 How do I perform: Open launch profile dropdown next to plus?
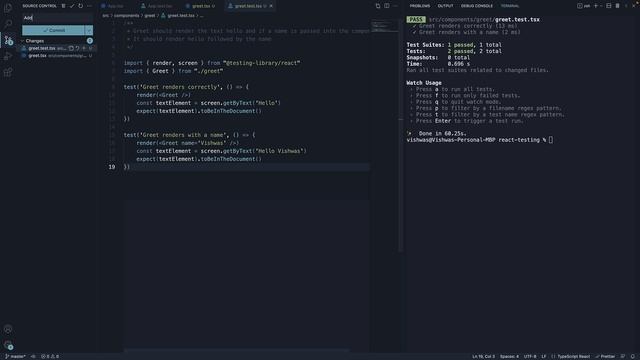pyautogui.click(x=601, y=6)
